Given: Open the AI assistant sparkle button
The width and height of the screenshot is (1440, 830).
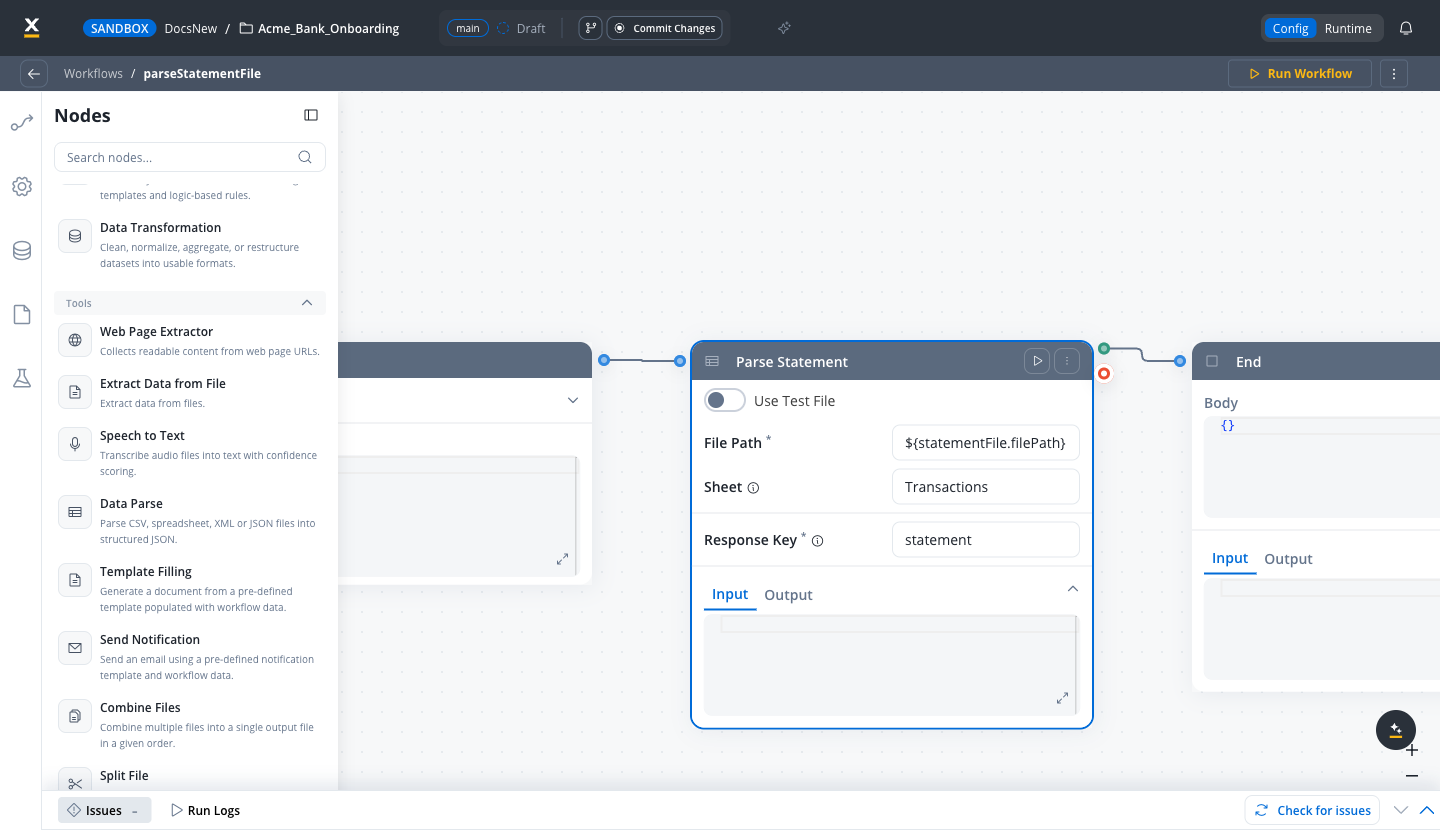Looking at the screenshot, I should click(x=1396, y=730).
